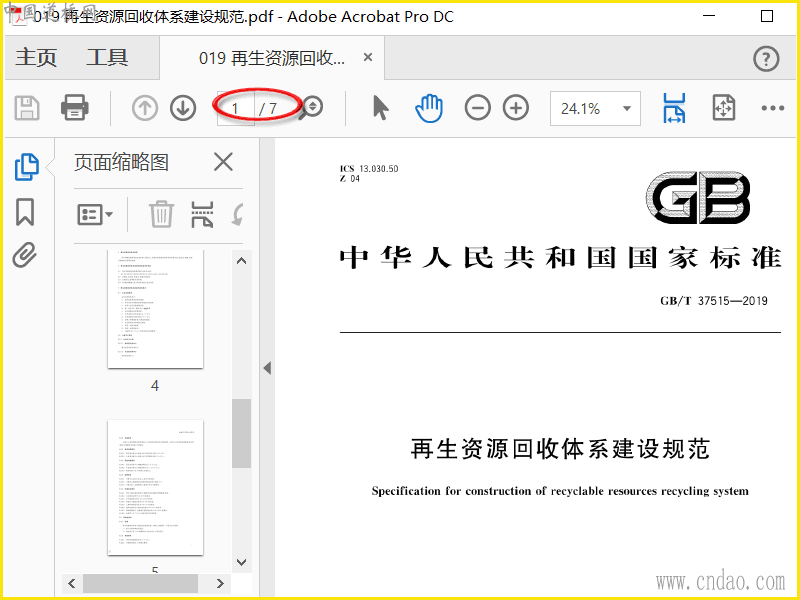The image size is (800, 600).
Task: Collapse the navigation pane with the triangle
Action: click(x=267, y=368)
